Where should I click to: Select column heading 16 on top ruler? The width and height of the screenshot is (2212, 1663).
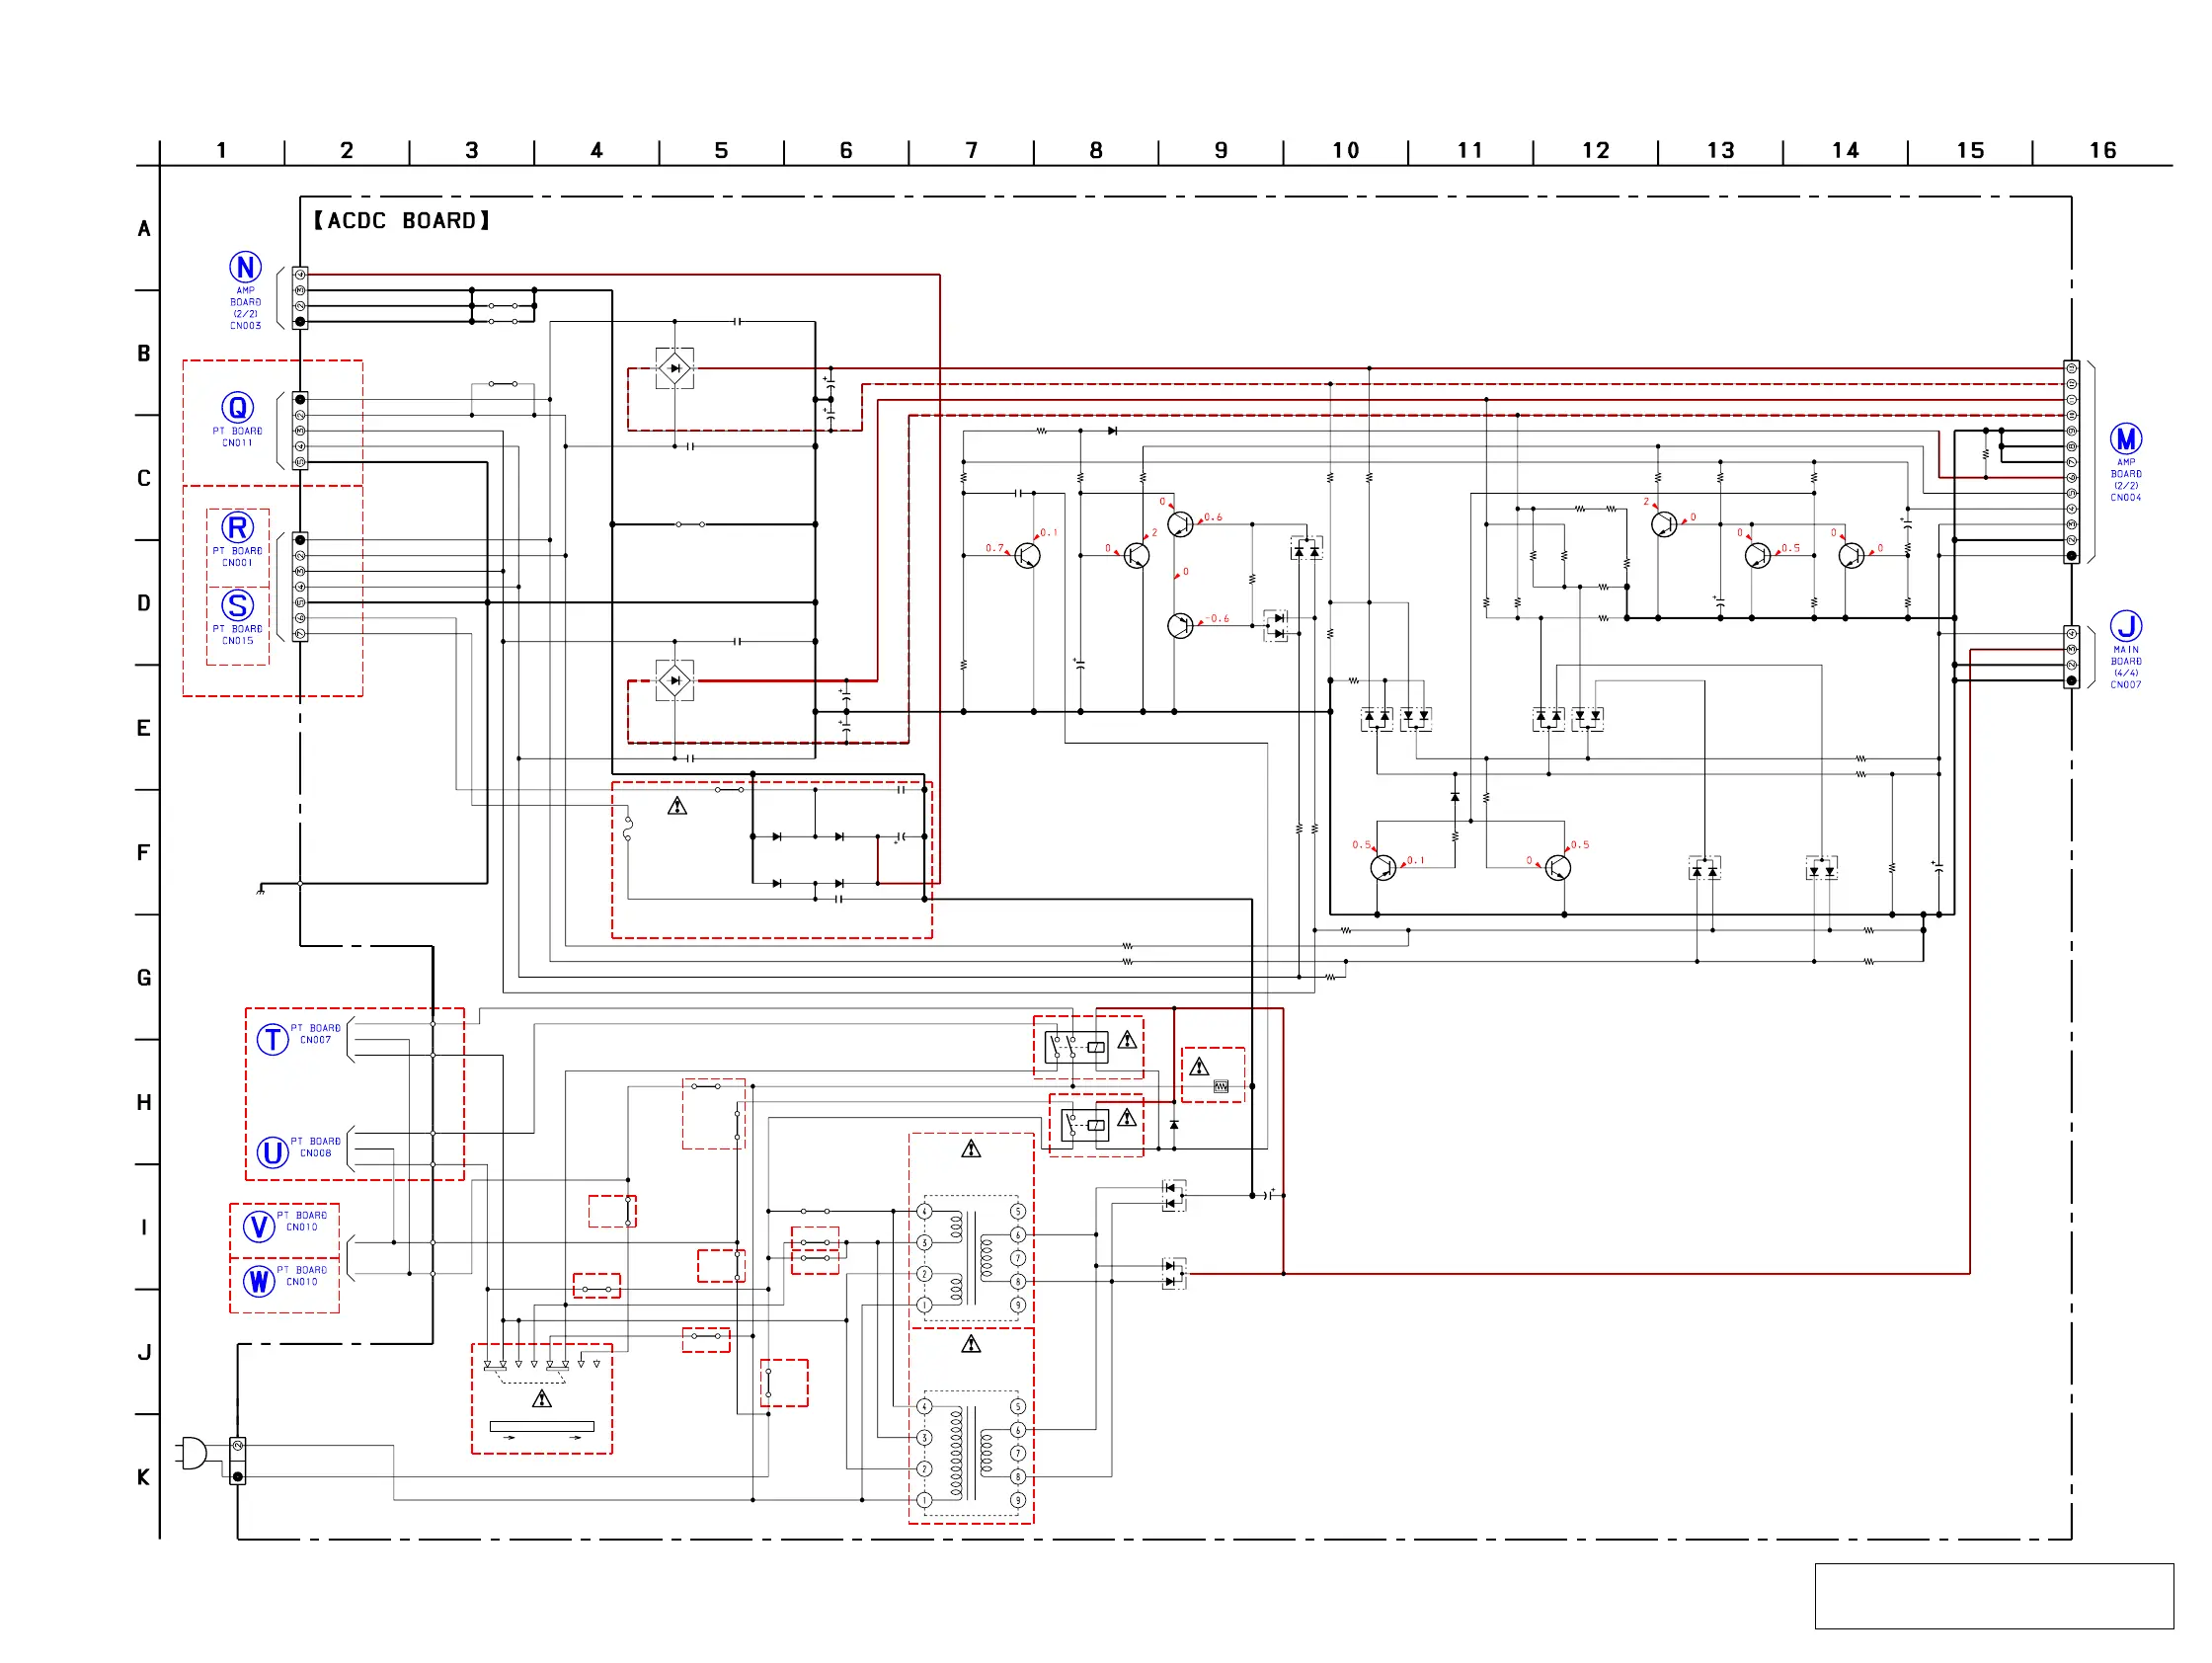(2102, 150)
